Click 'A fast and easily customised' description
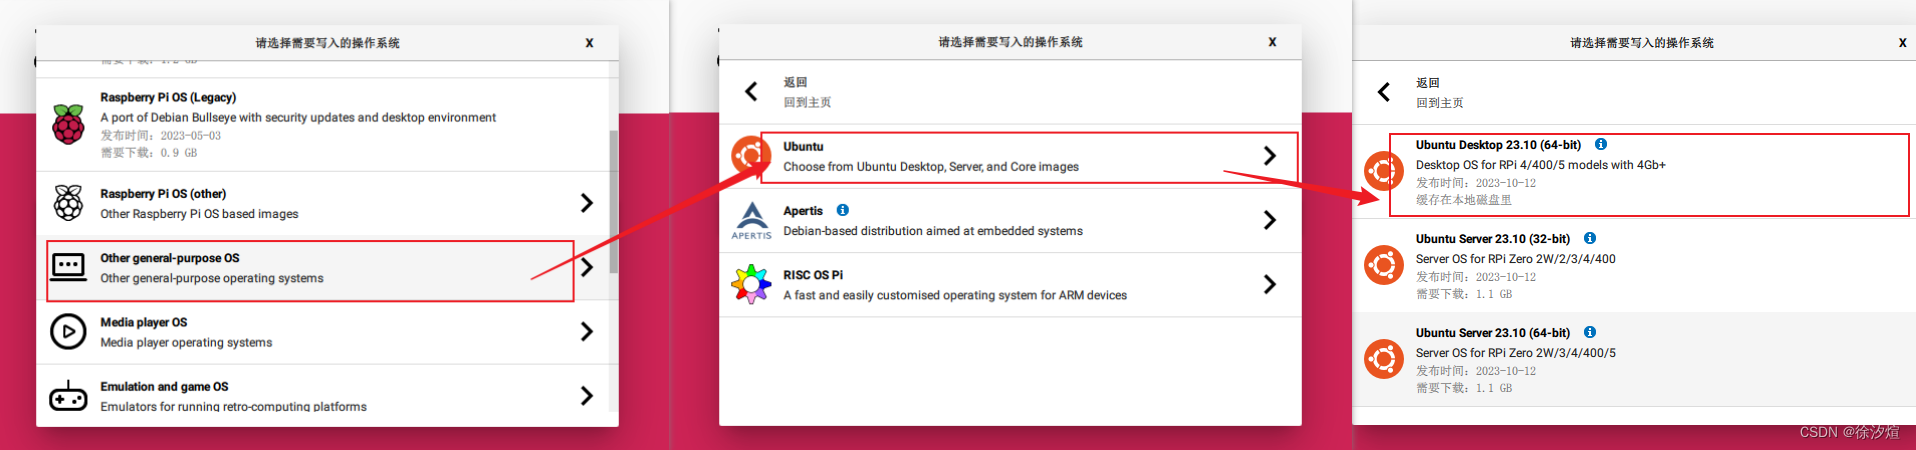 click(955, 295)
